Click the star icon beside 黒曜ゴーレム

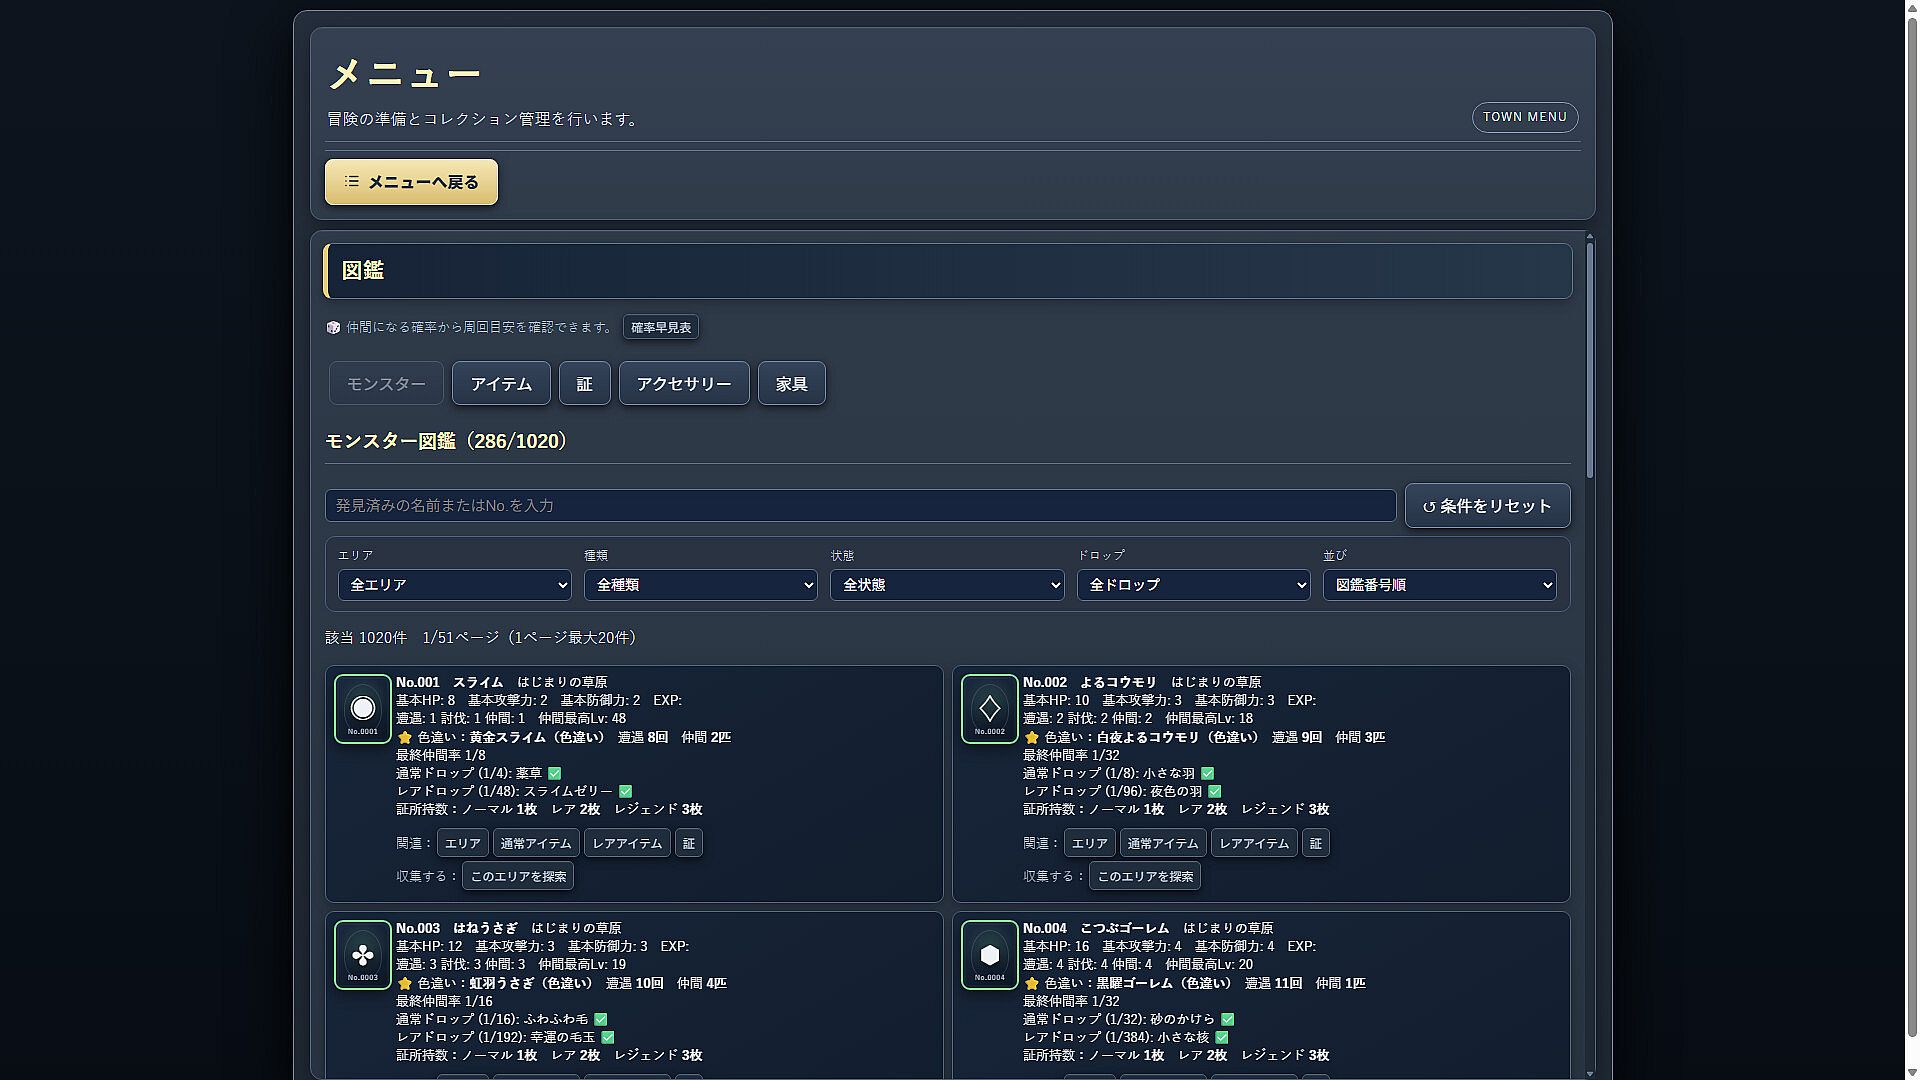pyautogui.click(x=1031, y=983)
